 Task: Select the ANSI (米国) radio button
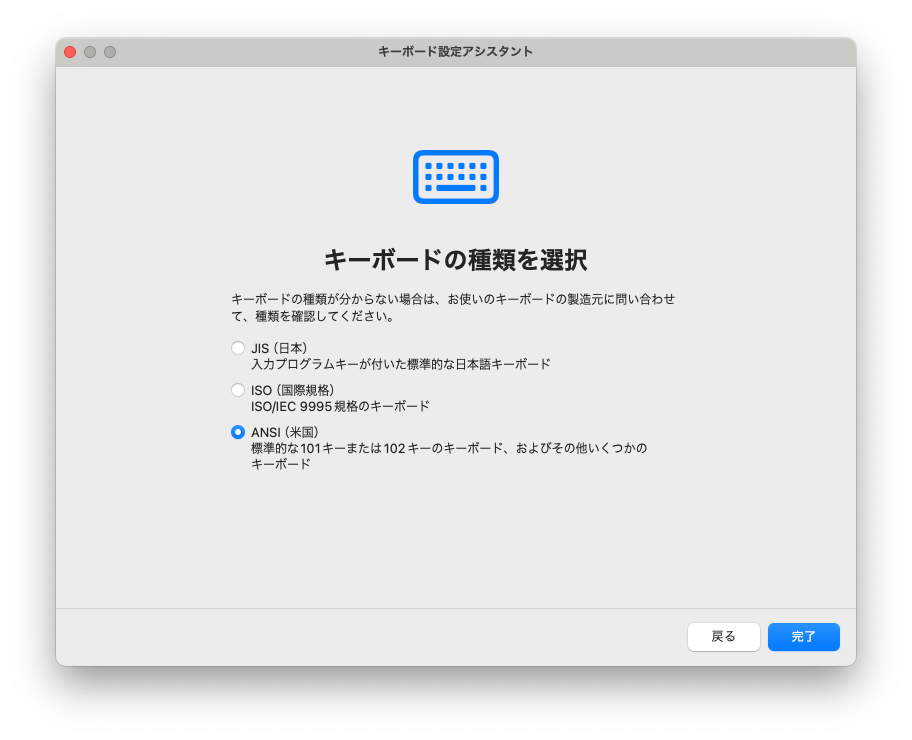237,432
